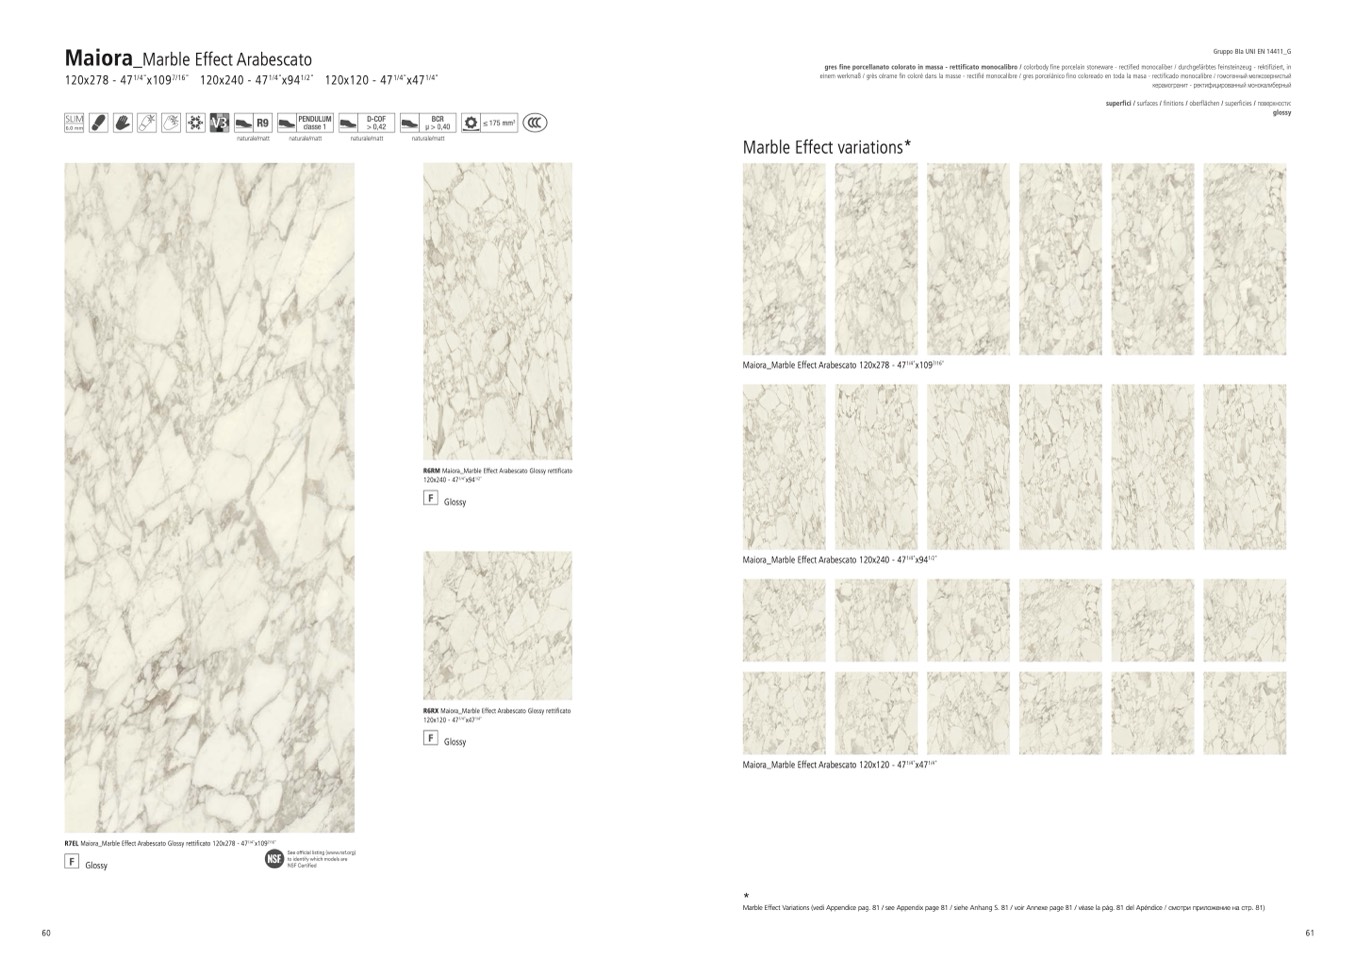Select the R6RX 120x120 square tile image
Image resolution: width=1356 pixels, height=959 pixels.
(497, 625)
